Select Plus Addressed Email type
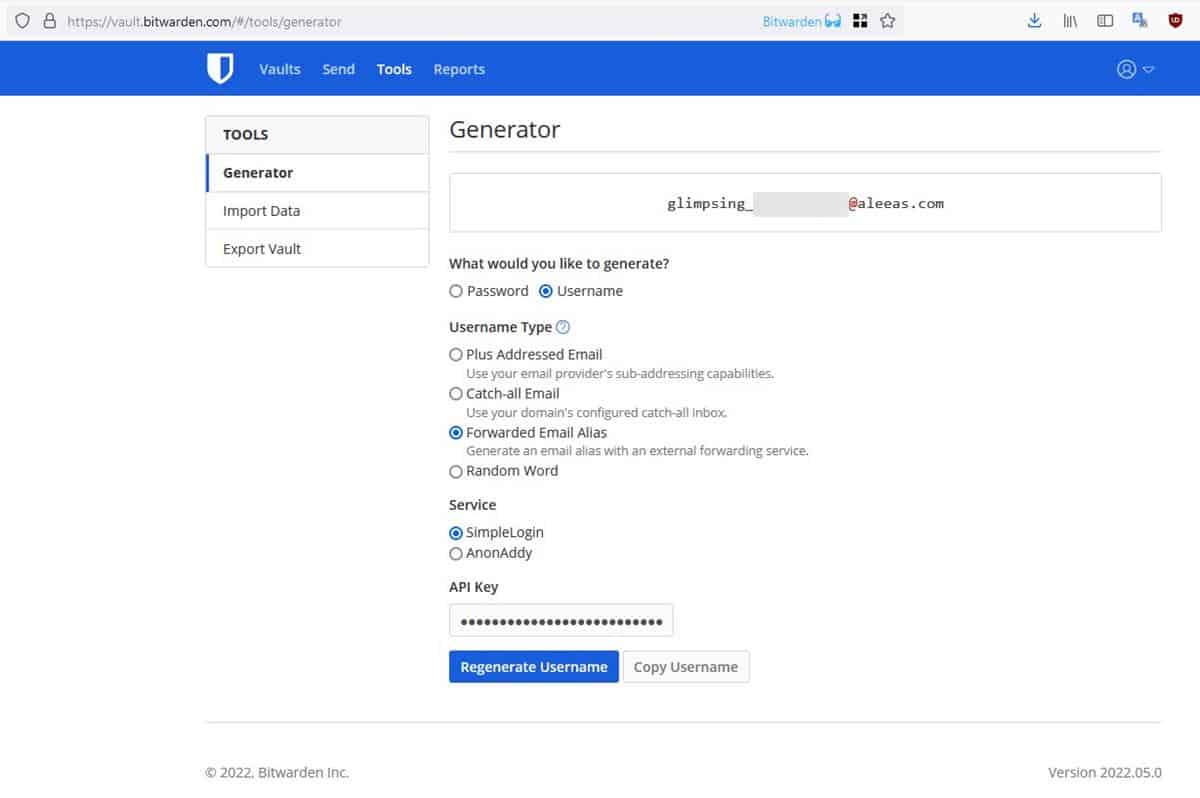Image resolution: width=1200 pixels, height=798 pixels. pyautogui.click(x=456, y=355)
